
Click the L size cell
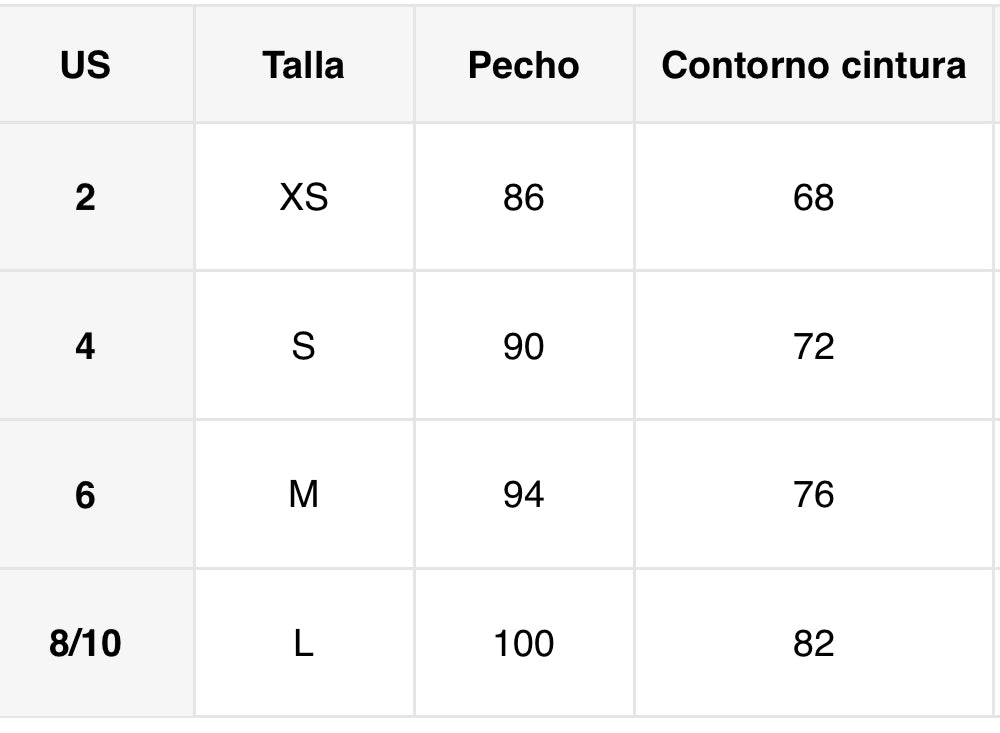(303, 643)
